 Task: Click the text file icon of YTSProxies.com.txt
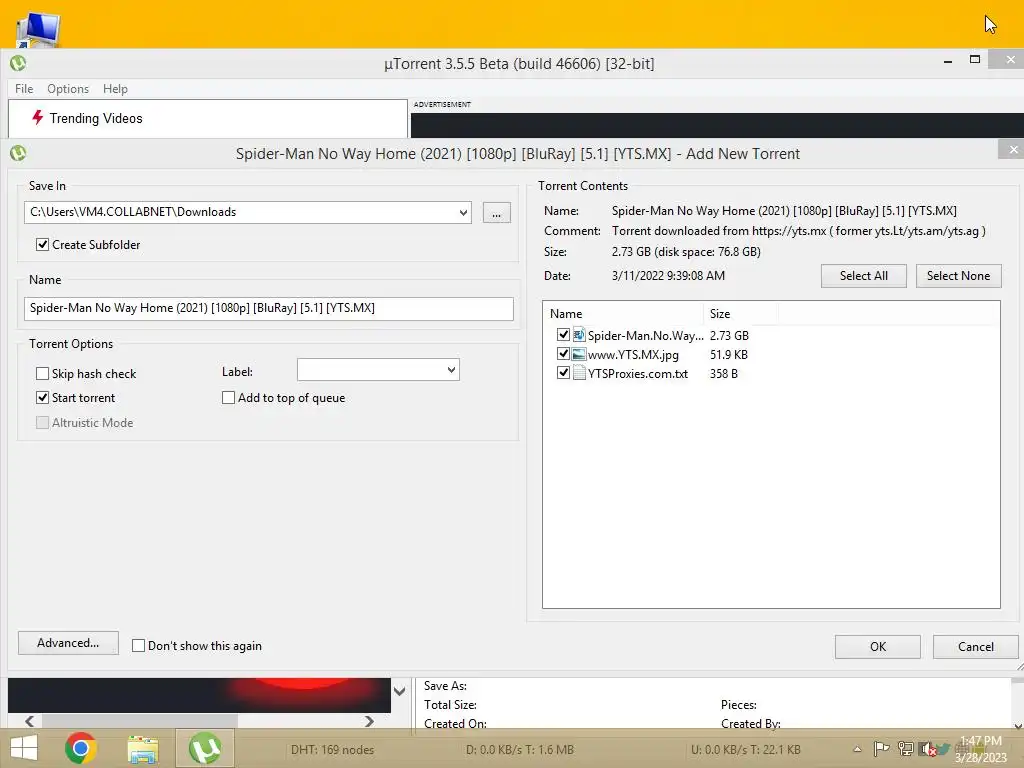[579, 374]
